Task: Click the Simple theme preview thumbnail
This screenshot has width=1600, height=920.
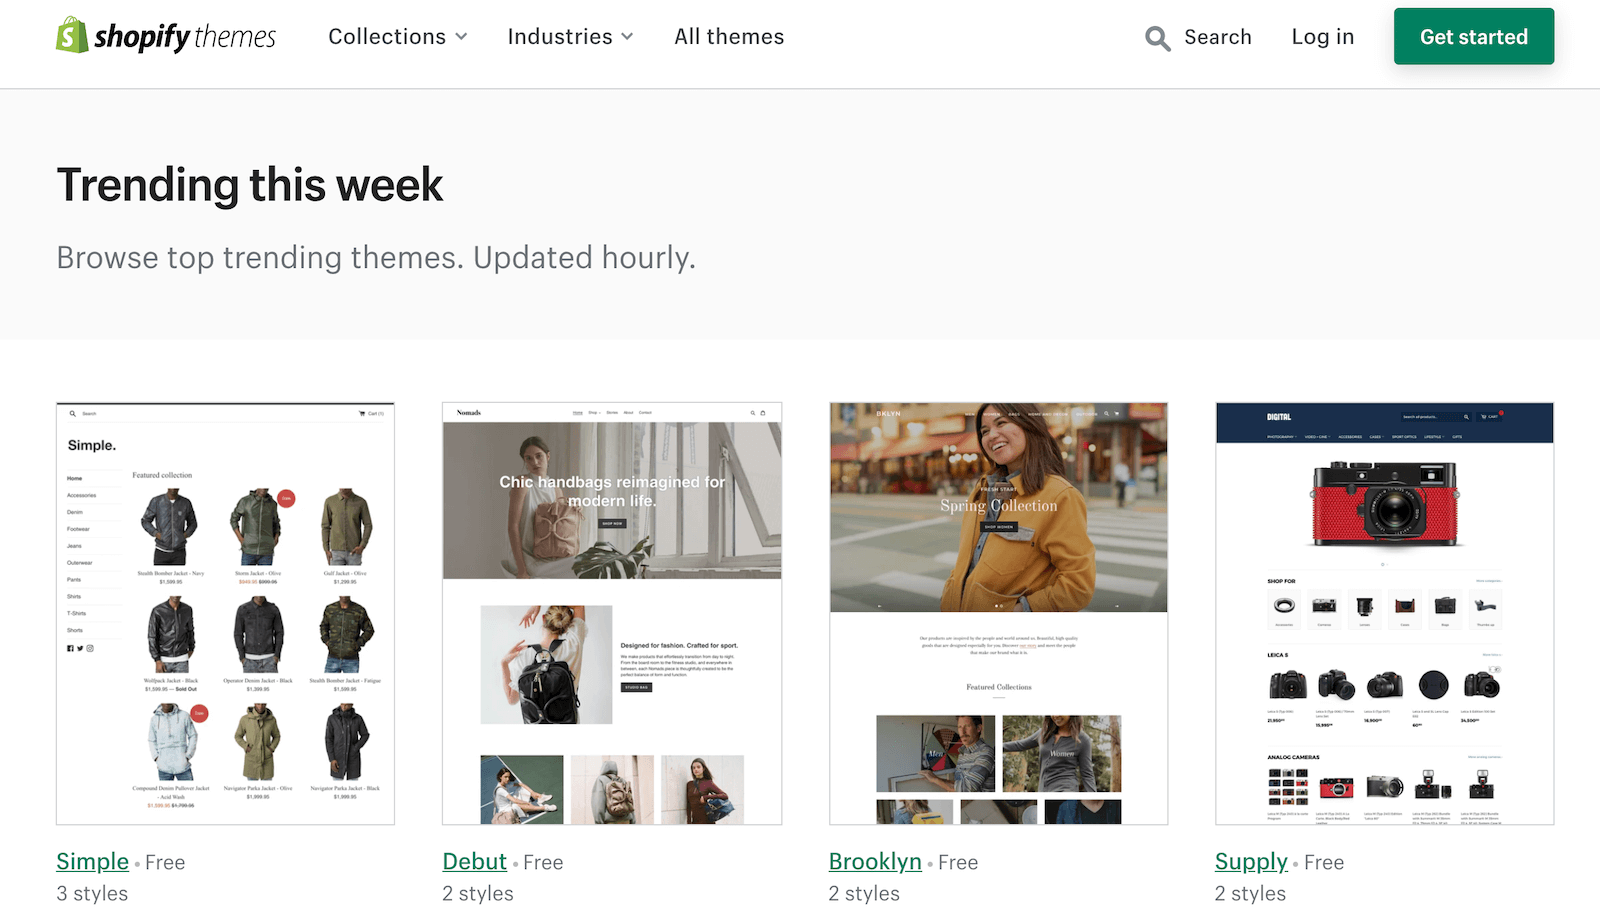Action: tap(225, 612)
